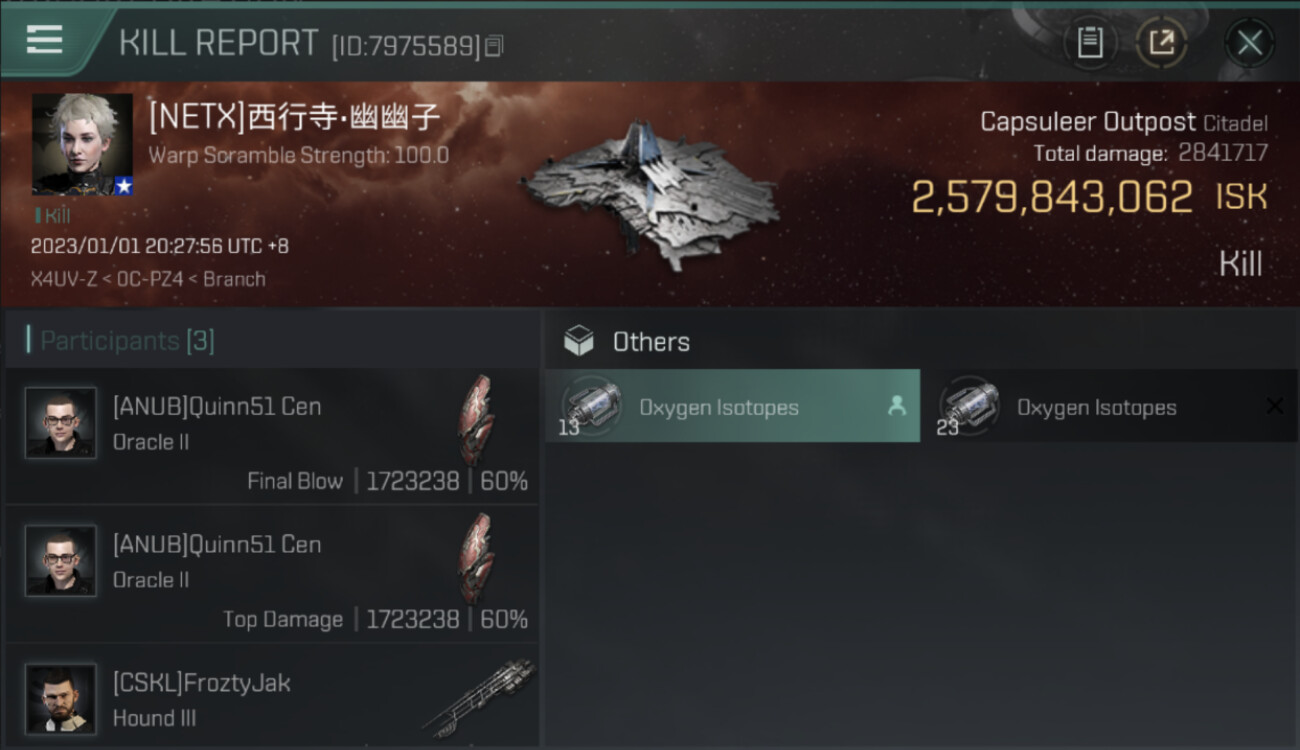Image resolution: width=1300 pixels, height=750 pixels.
Task: Click the Capsuleer Outpost citadel image
Action: tap(650, 195)
